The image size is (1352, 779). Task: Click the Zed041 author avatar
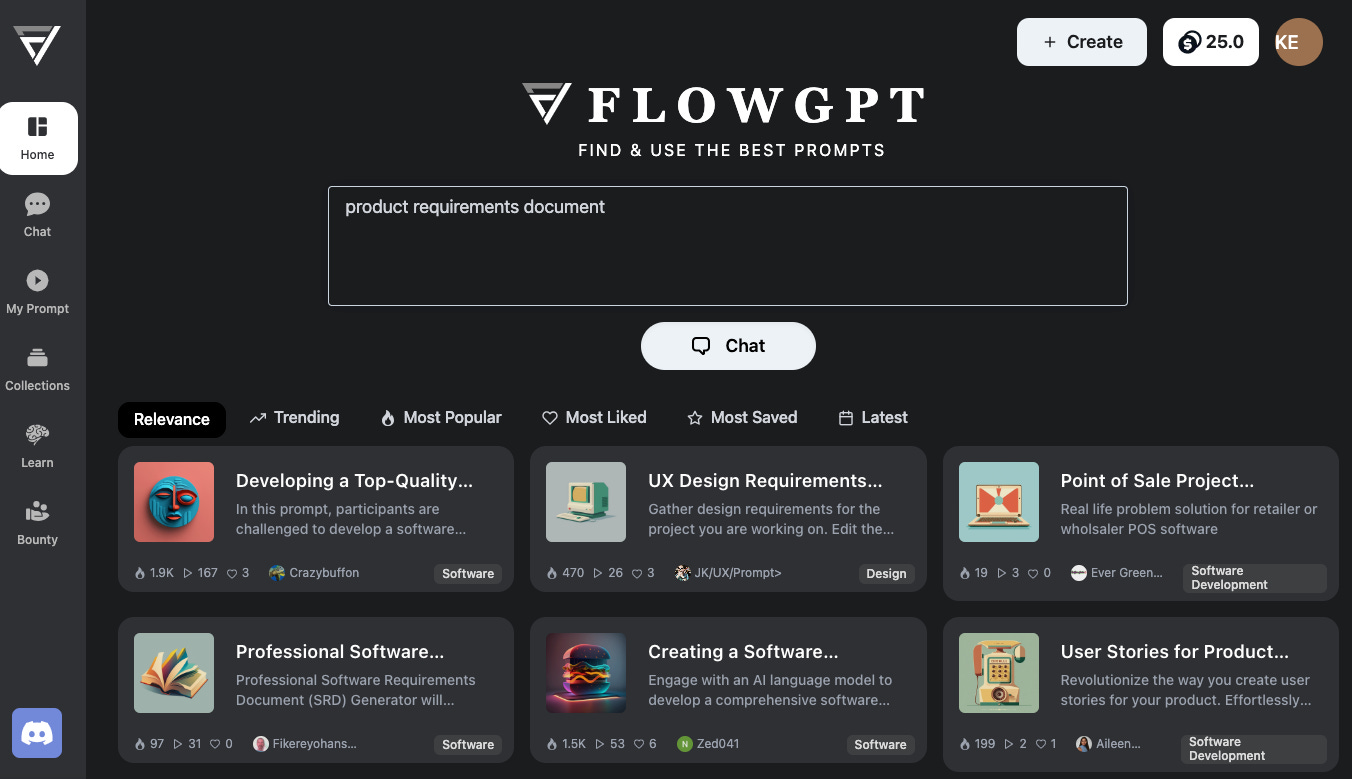tap(685, 744)
